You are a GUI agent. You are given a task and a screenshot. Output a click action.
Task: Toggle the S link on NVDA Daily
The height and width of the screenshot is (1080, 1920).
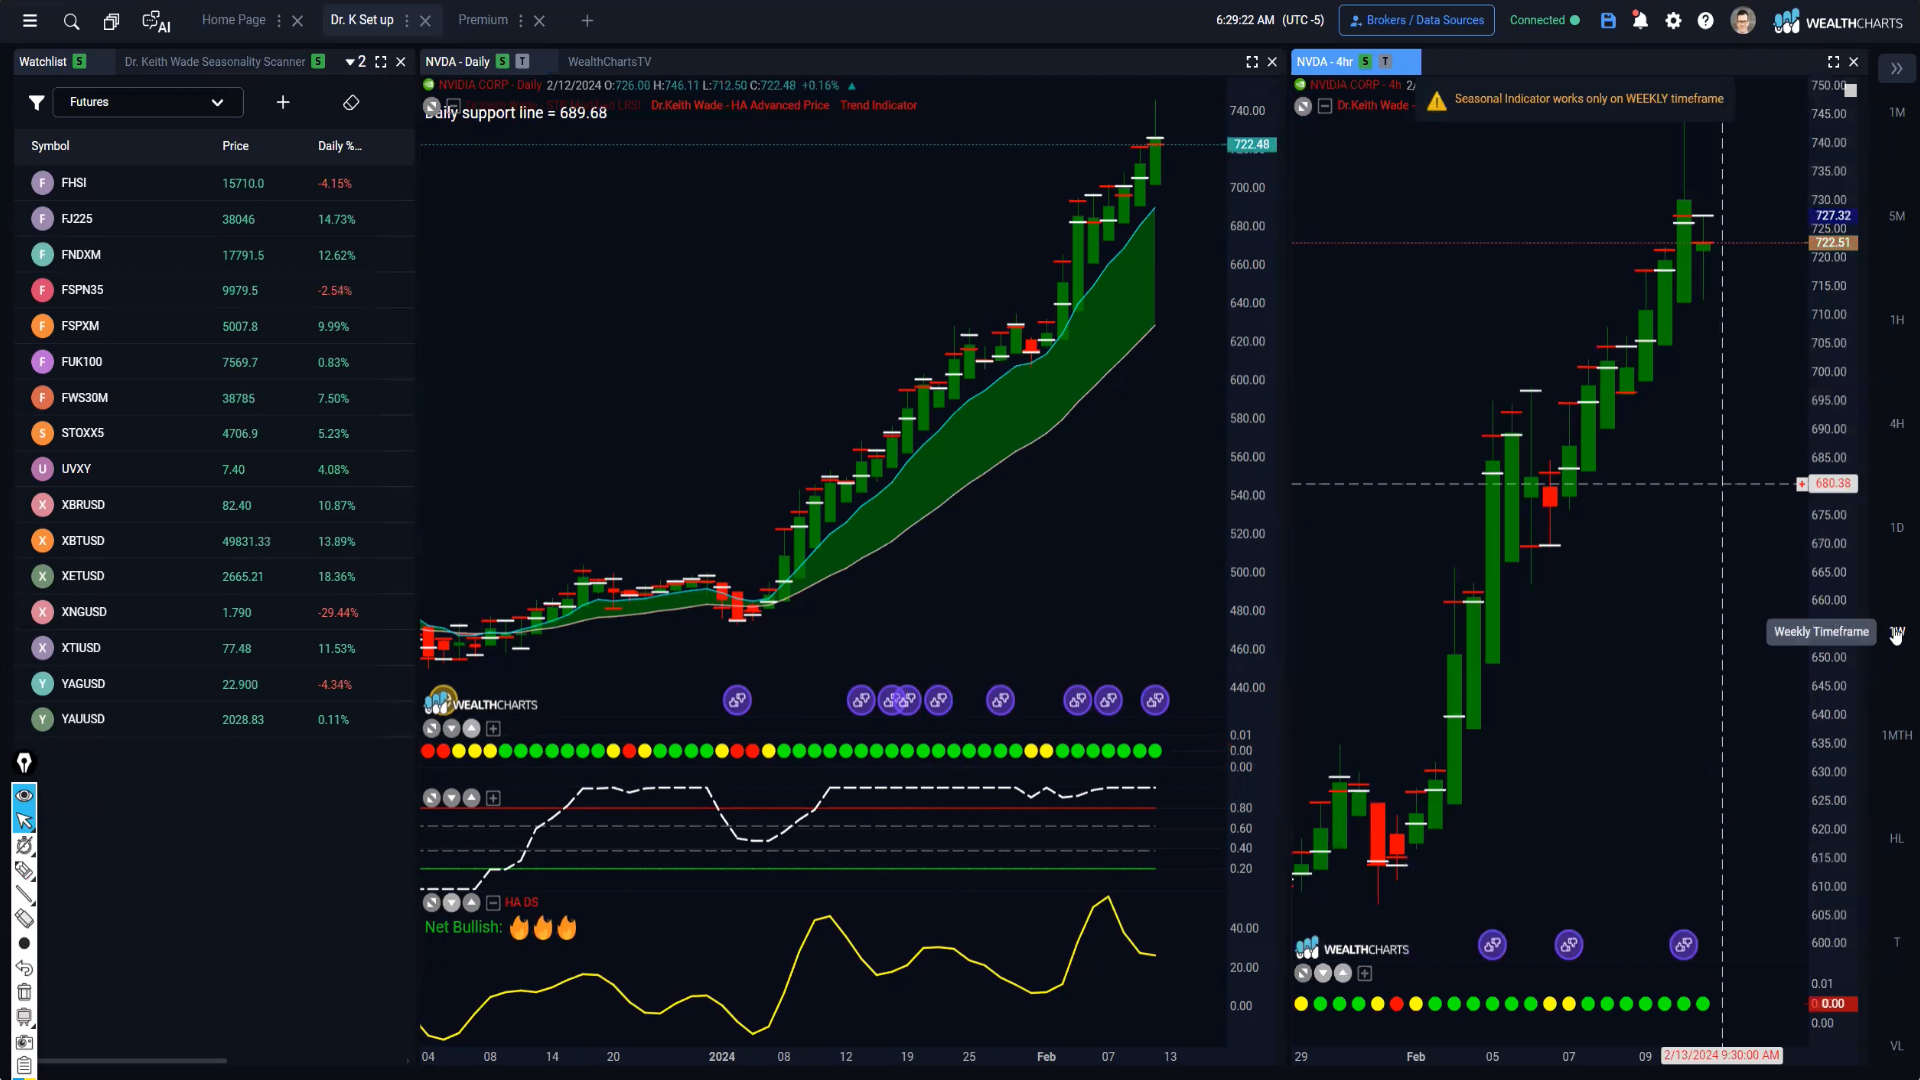click(x=502, y=62)
